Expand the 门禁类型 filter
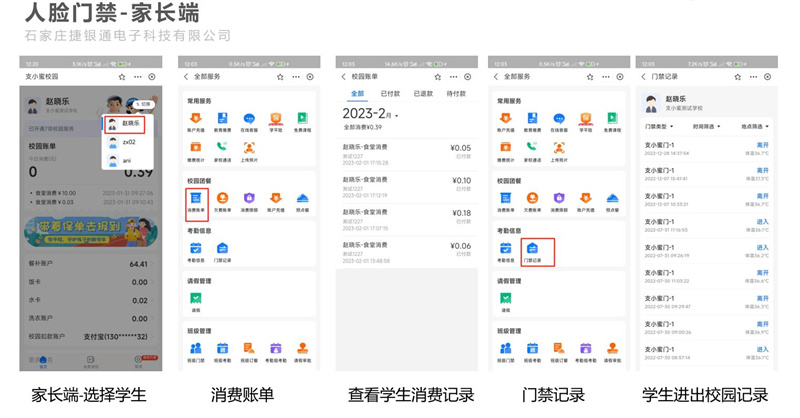This screenshot has height=418, width=800. tap(659, 127)
